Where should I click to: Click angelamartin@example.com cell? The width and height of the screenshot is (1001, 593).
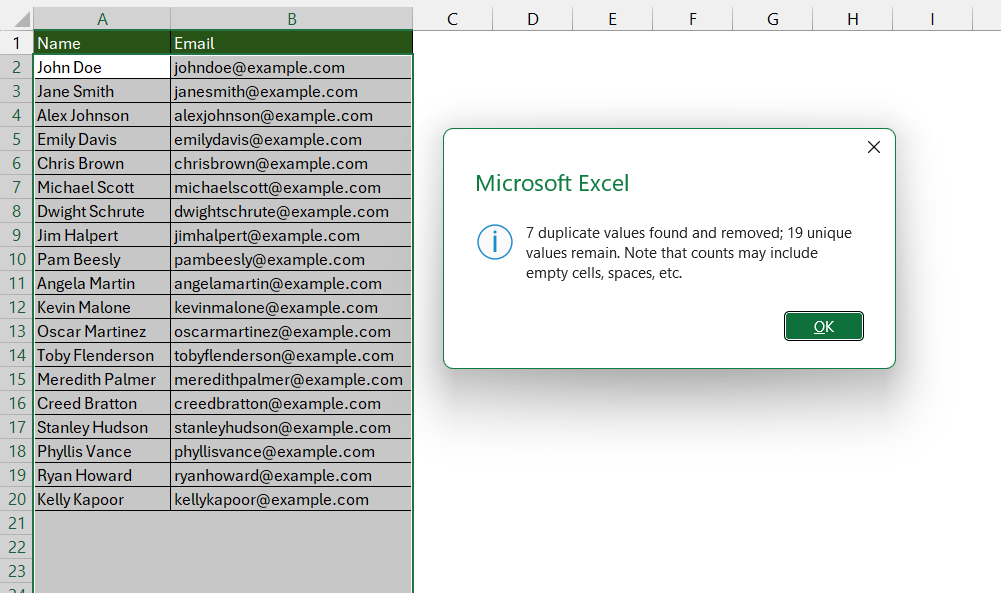(292, 283)
